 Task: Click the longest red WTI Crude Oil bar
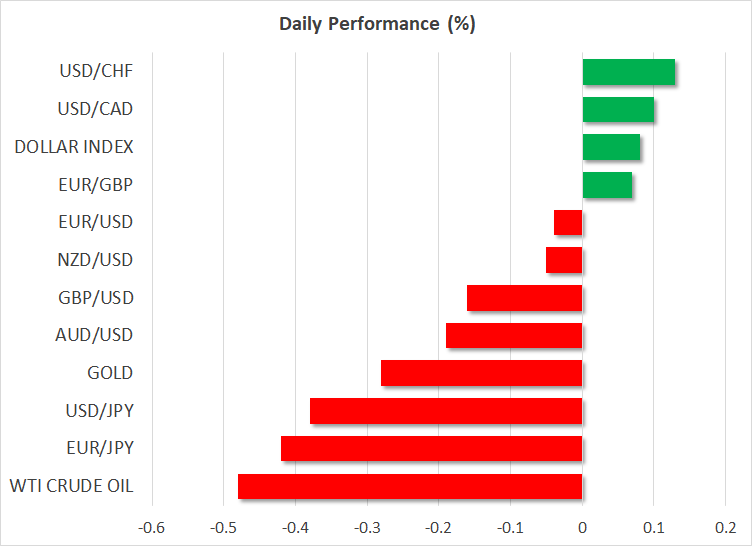point(410,486)
